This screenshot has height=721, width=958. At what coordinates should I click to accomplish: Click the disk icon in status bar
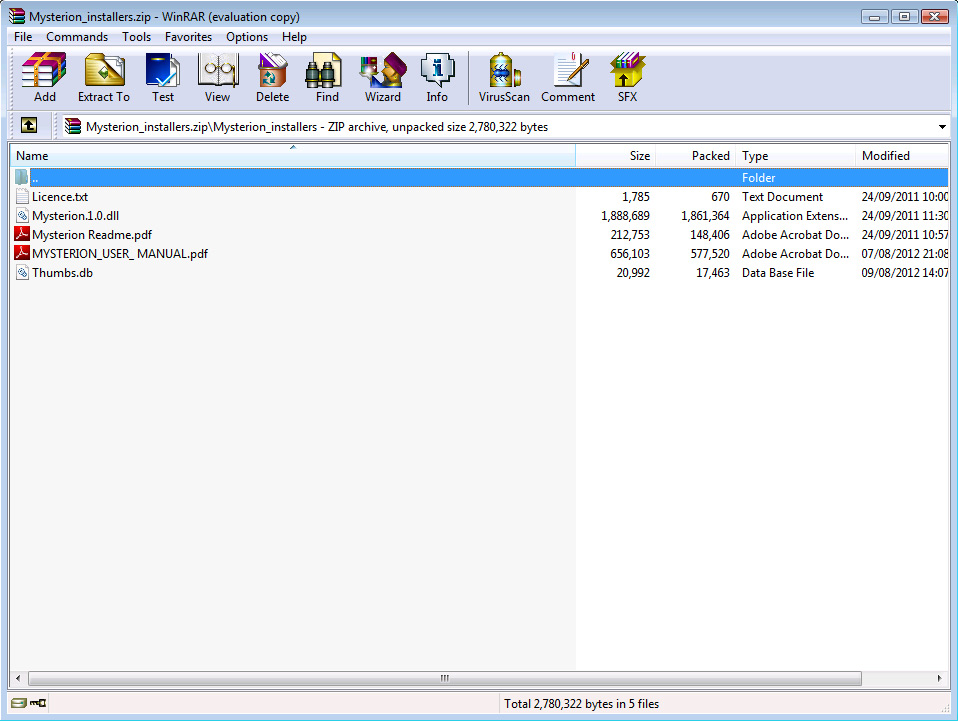18,703
